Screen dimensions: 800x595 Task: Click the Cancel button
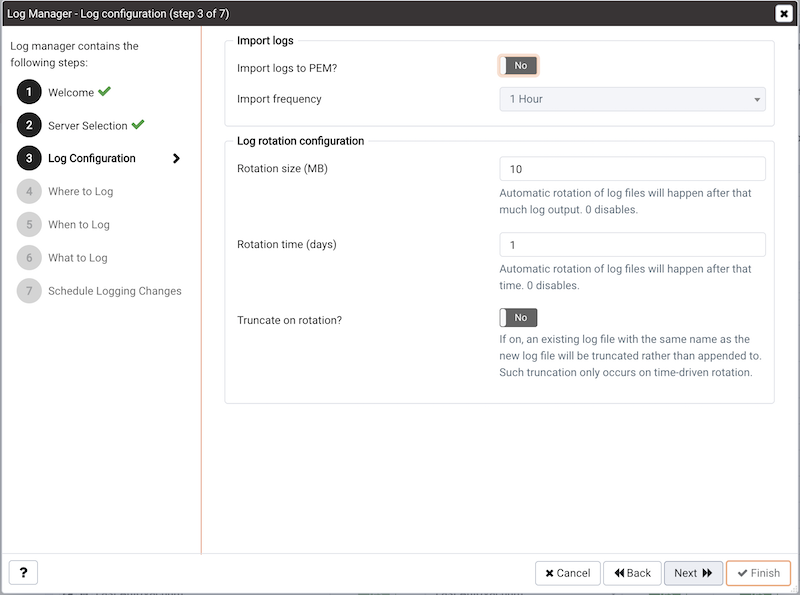(x=567, y=573)
